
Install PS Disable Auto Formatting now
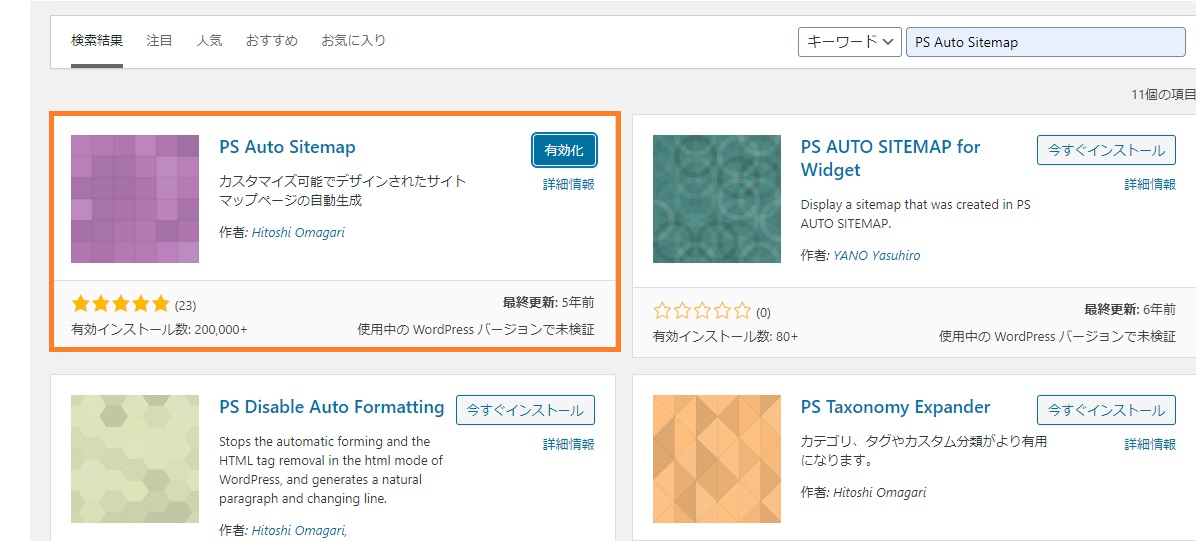tap(526, 410)
